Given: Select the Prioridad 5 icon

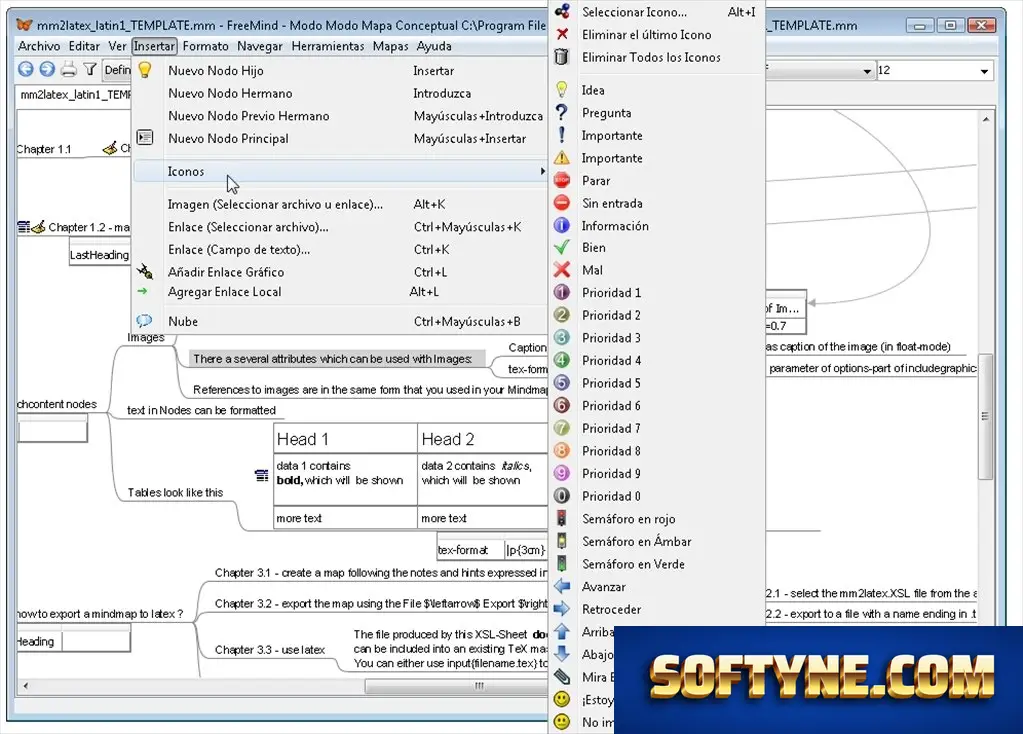Looking at the screenshot, I should (x=561, y=383).
